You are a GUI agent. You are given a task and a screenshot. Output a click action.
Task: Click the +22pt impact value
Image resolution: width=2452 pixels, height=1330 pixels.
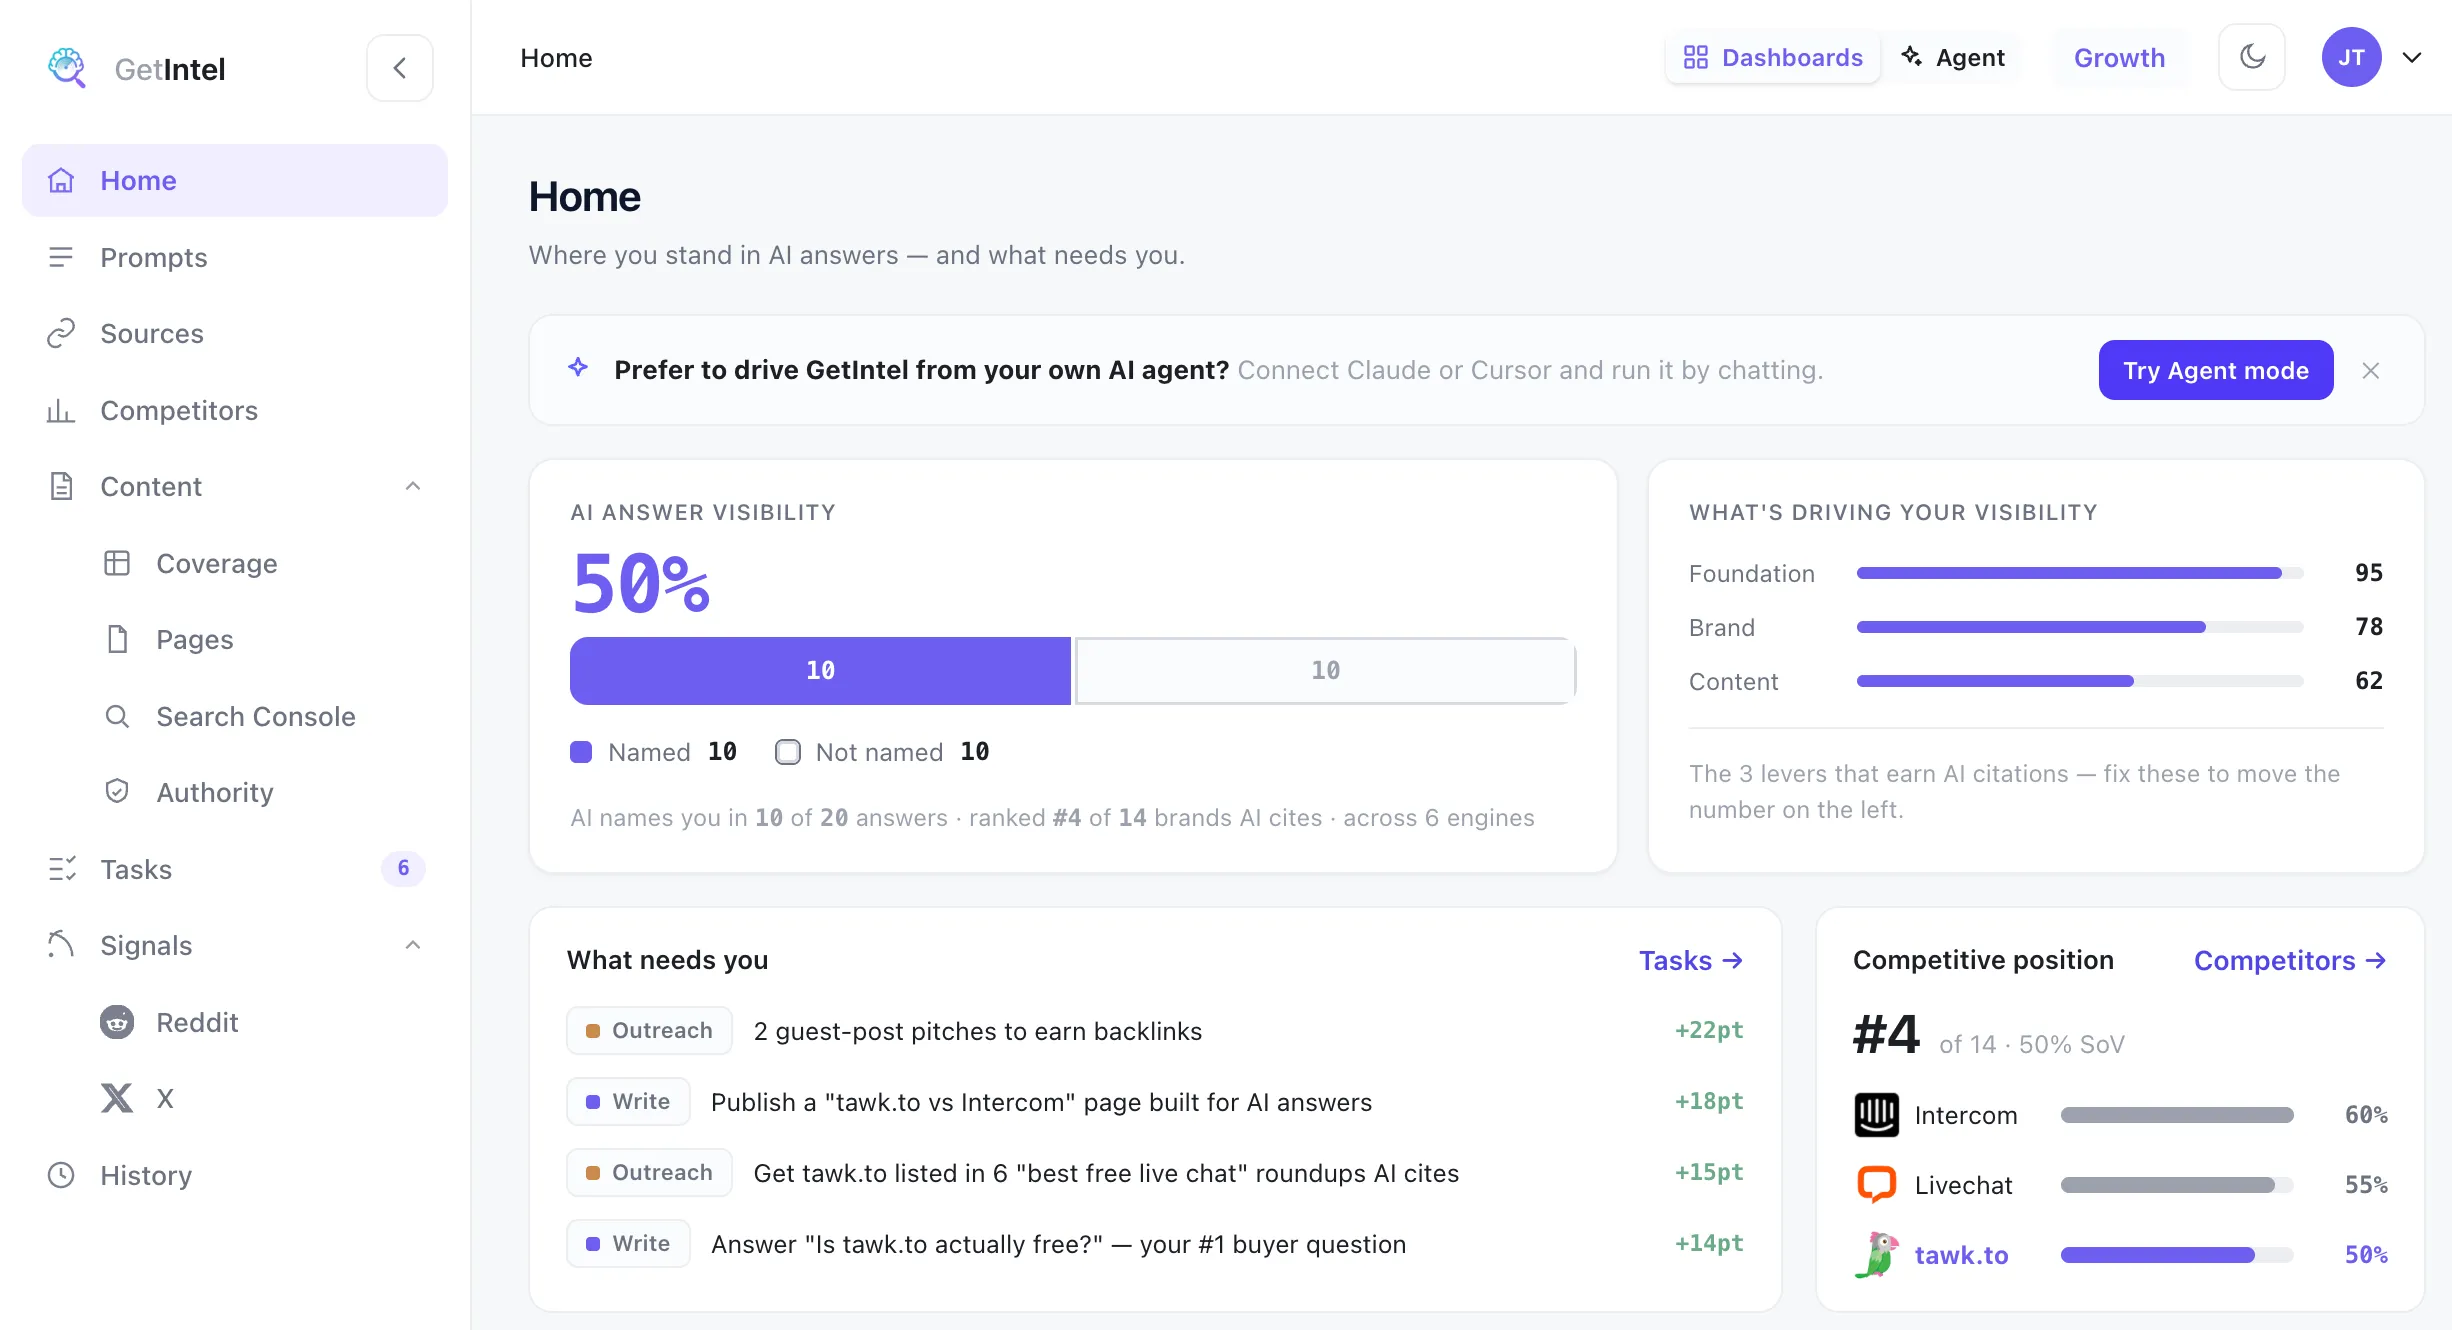[x=1709, y=1030]
